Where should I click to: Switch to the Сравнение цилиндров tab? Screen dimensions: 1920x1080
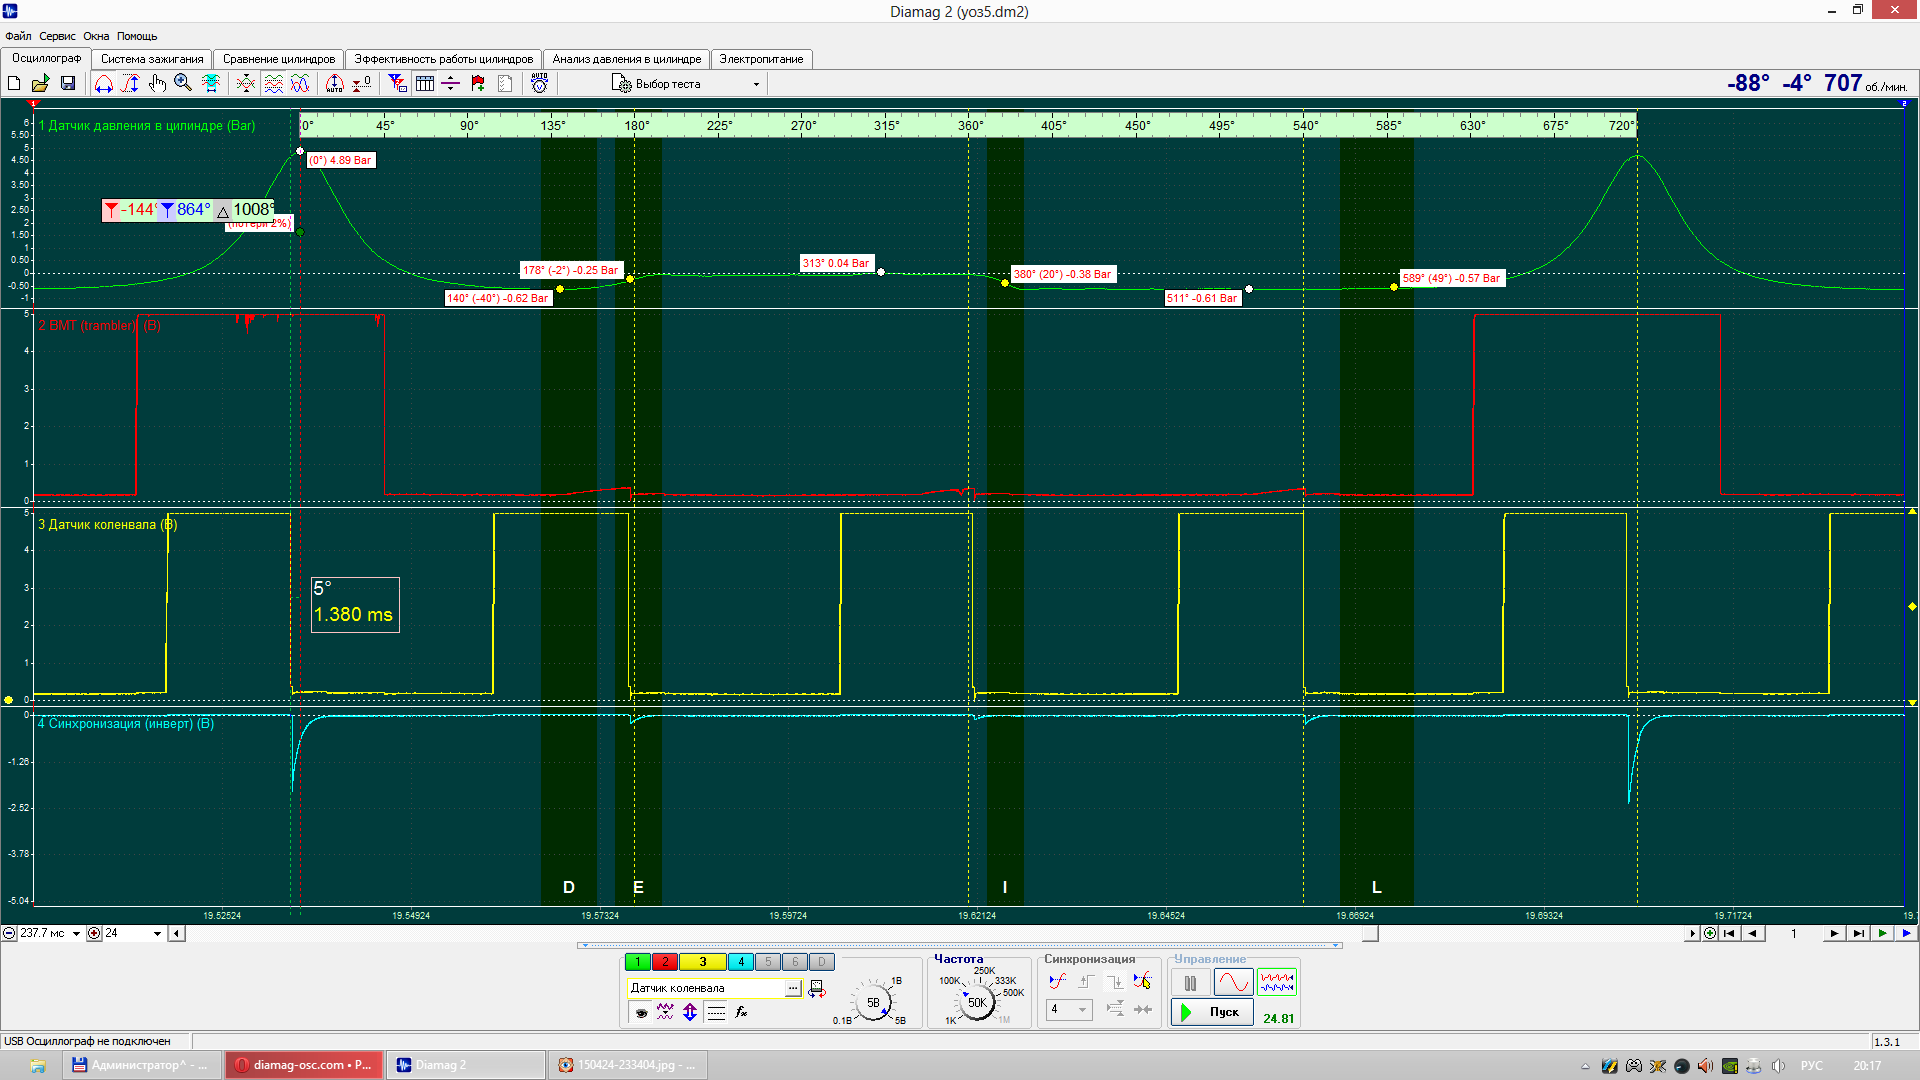[x=279, y=59]
